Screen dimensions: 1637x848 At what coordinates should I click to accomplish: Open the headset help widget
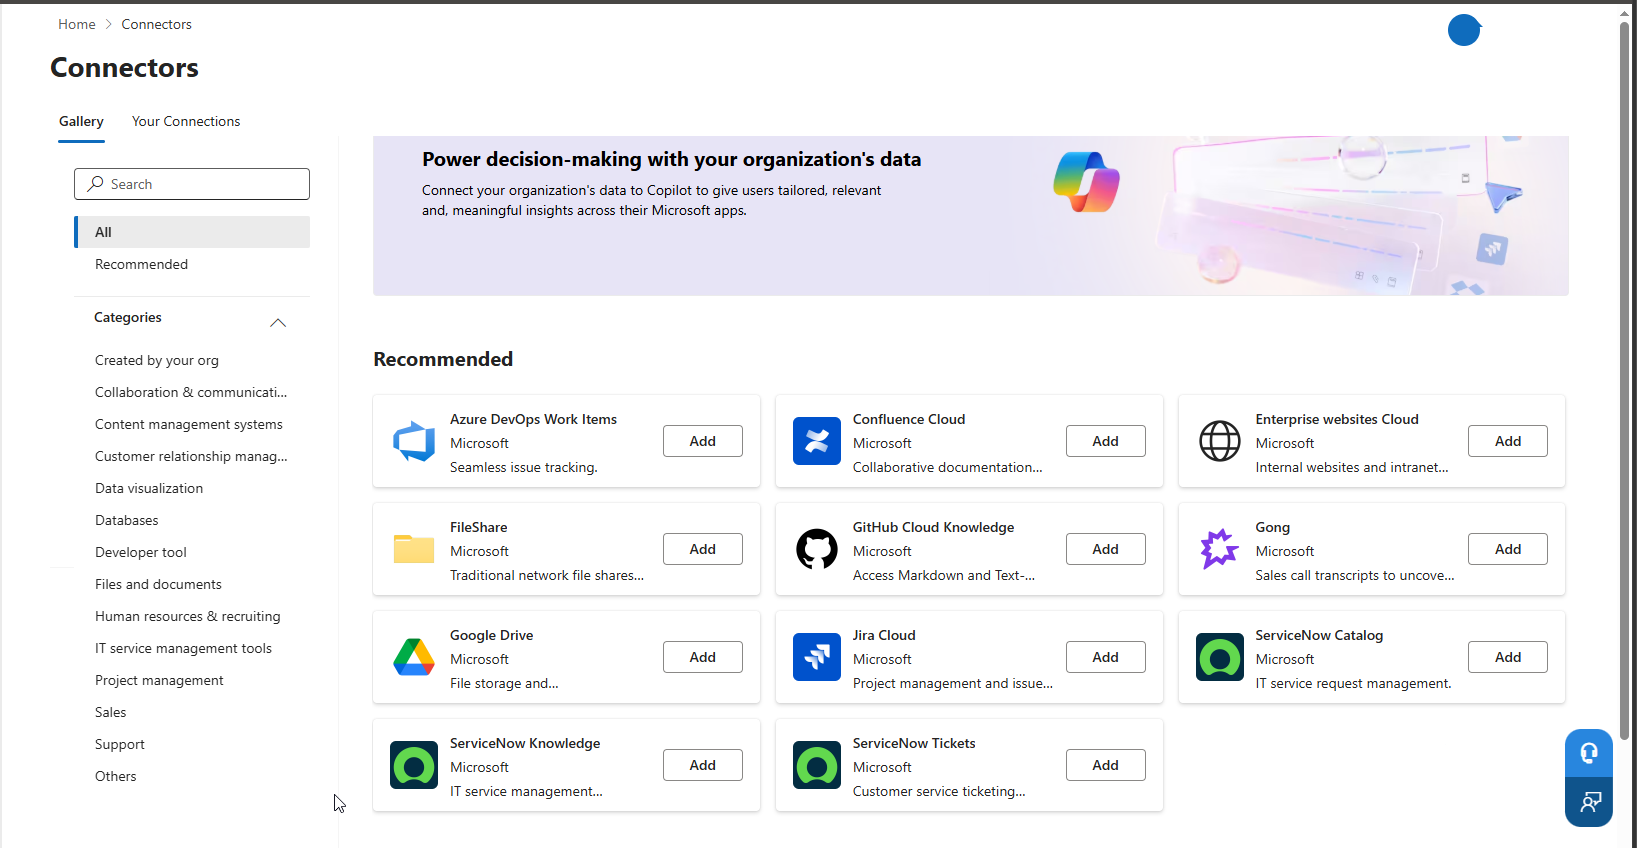[x=1589, y=753]
